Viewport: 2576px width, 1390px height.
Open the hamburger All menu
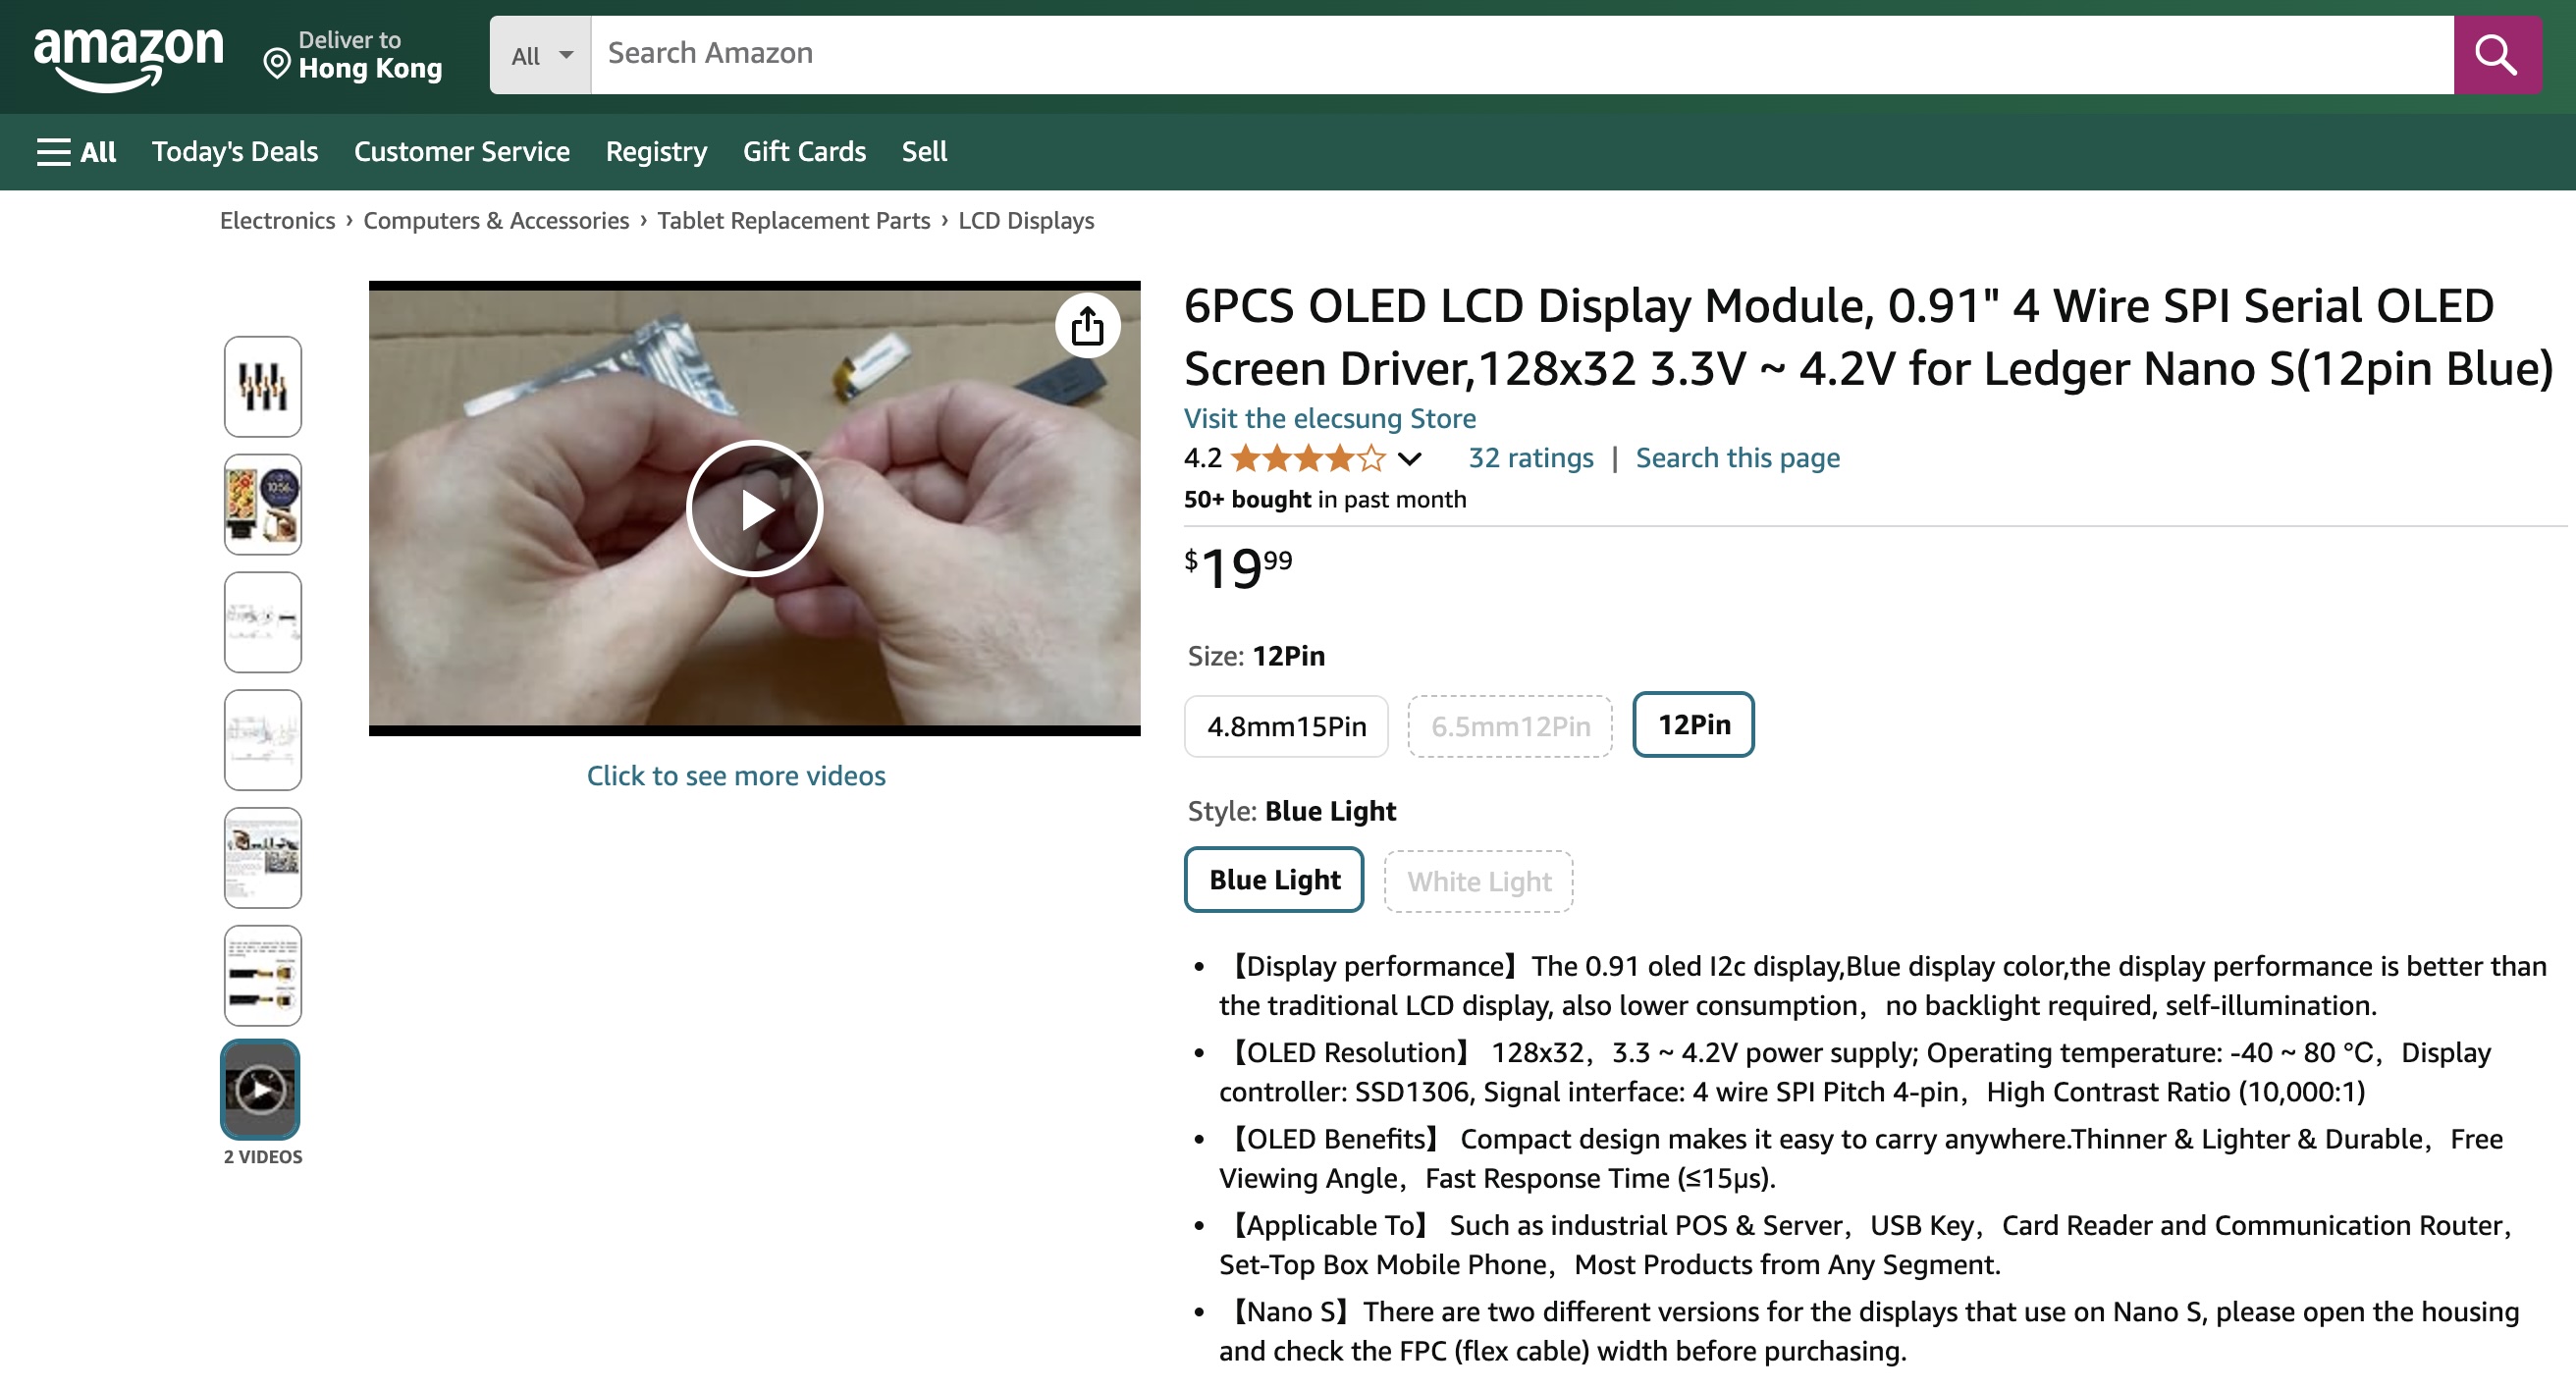[x=76, y=152]
